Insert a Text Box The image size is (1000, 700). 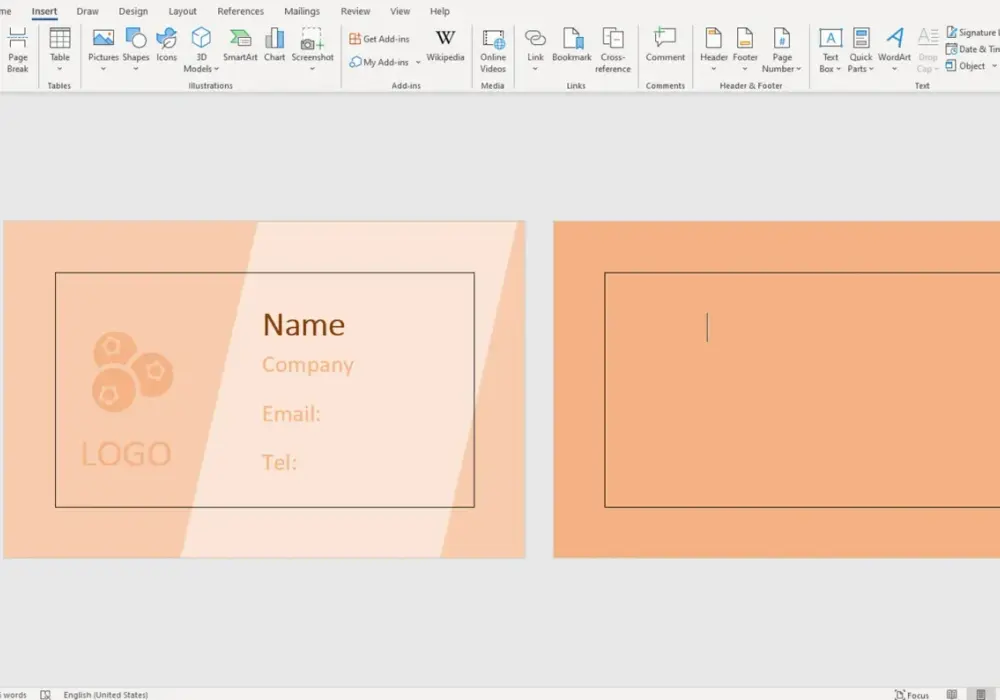tap(830, 50)
